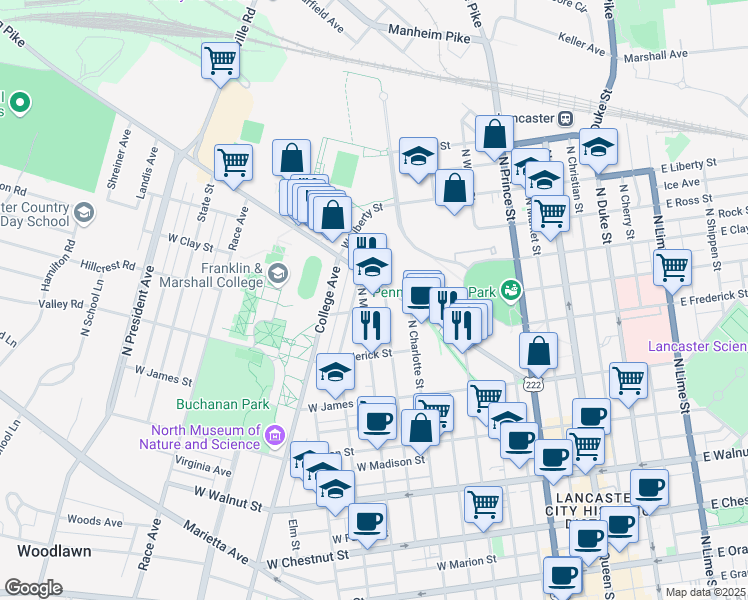The image size is (748, 600).
Task: Open shopping cart marker between N Duke St and N Lime St
Action: coord(629,381)
